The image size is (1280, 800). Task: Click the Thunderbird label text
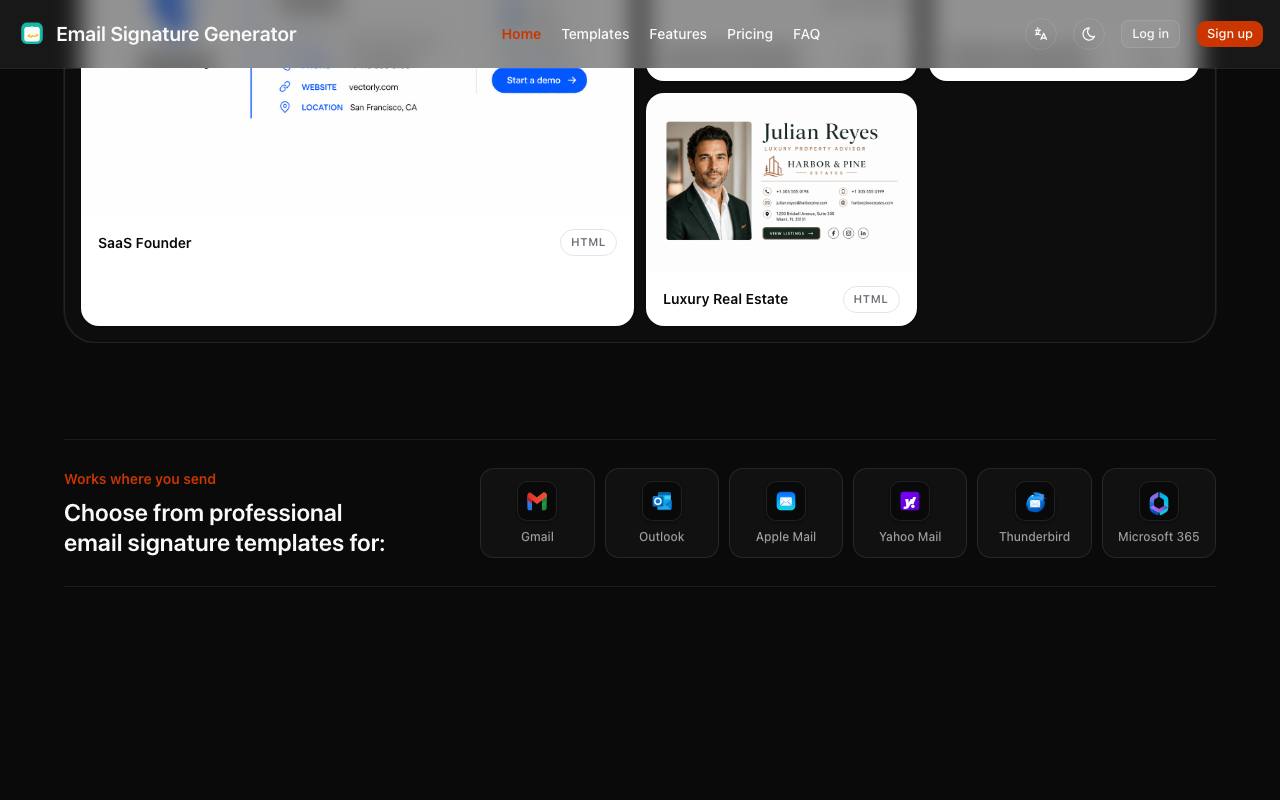(1035, 537)
